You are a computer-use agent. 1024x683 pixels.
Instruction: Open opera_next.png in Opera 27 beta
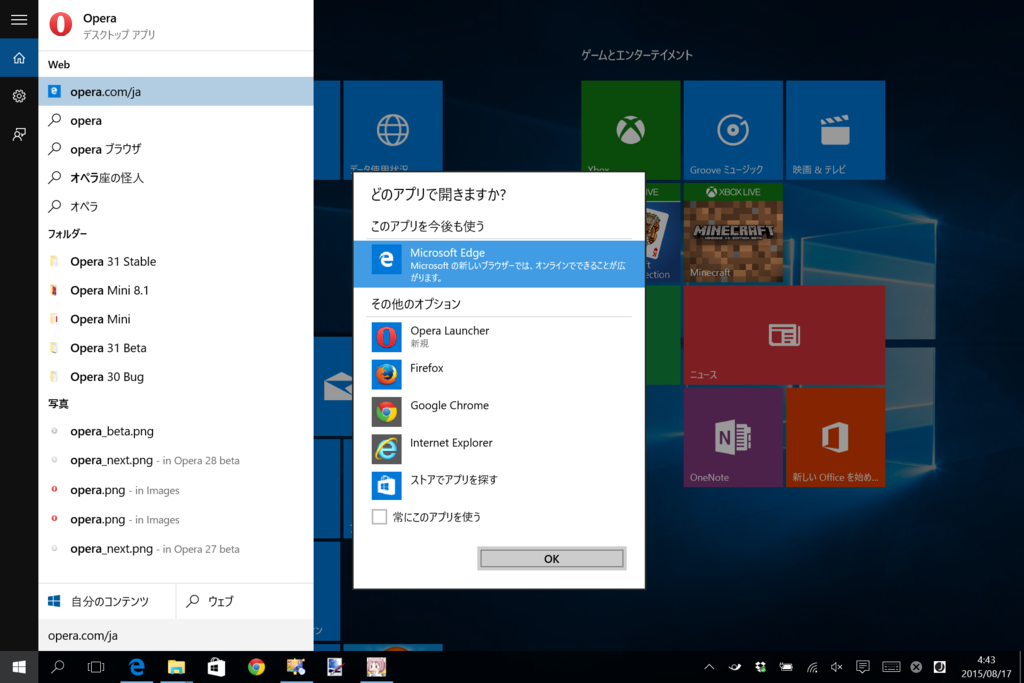pyautogui.click(x=176, y=549)
